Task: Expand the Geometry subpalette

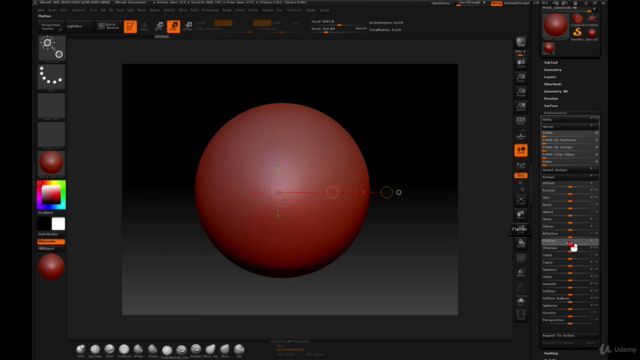Action: (553, 70)
